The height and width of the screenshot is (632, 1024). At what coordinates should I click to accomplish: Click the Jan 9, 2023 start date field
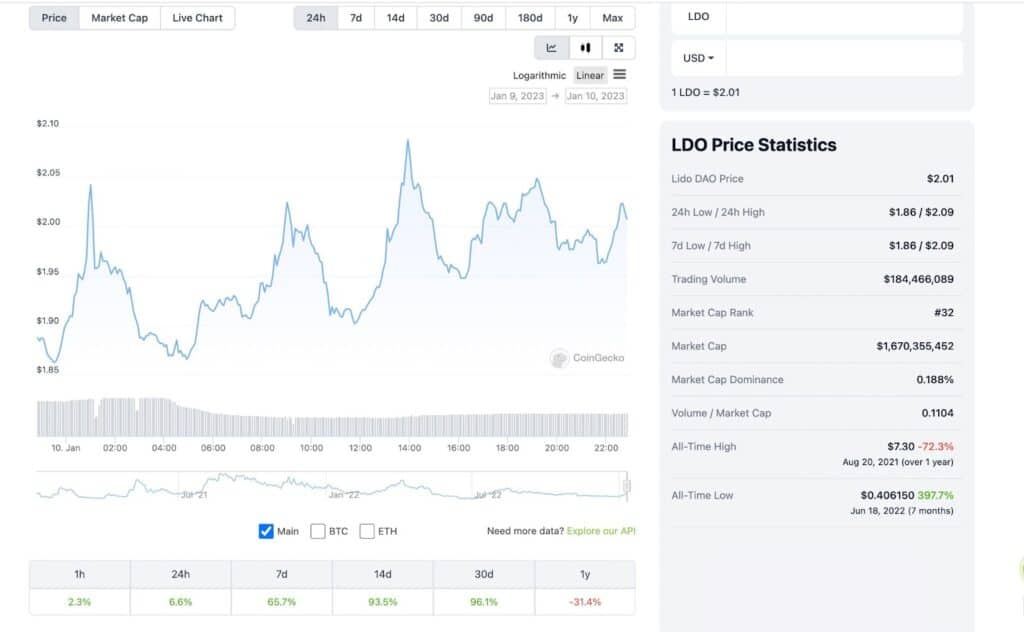pos(517,96)
